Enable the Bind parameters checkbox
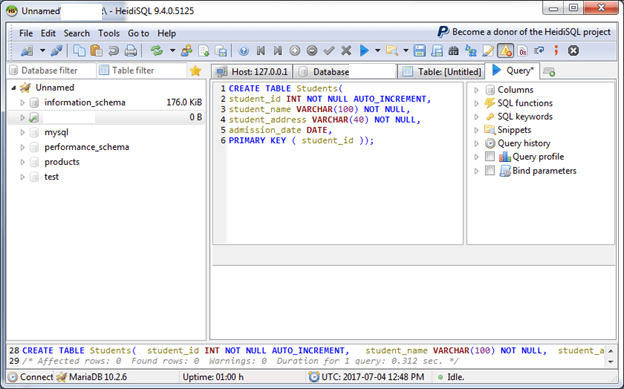 (490, 170)
